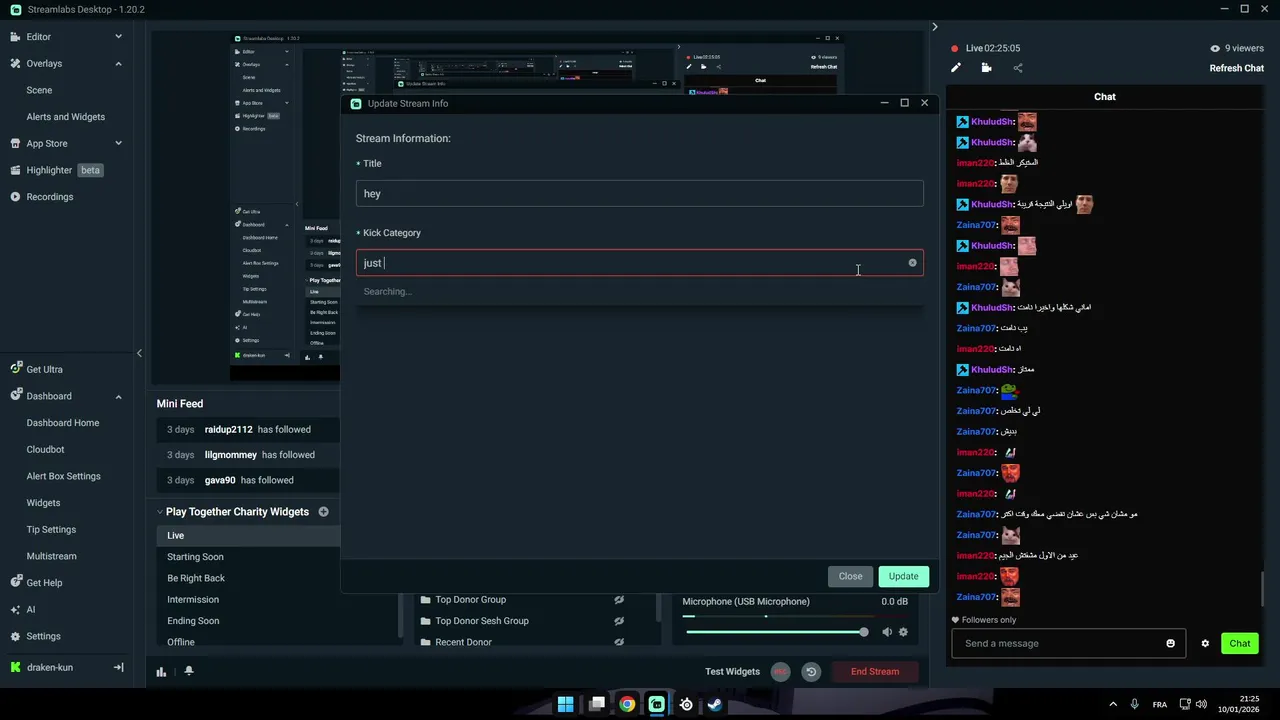Screen dimensions: 1280x720
Task: Click the Get Help icon in the sidebar
Action: pyautogui.click(x=15, y=583)
